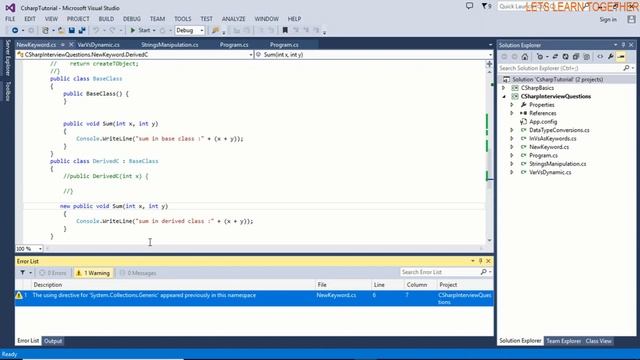Toggle the 0 Messages filter
This screenshot has height=360, width=640.
click(138, 273)
